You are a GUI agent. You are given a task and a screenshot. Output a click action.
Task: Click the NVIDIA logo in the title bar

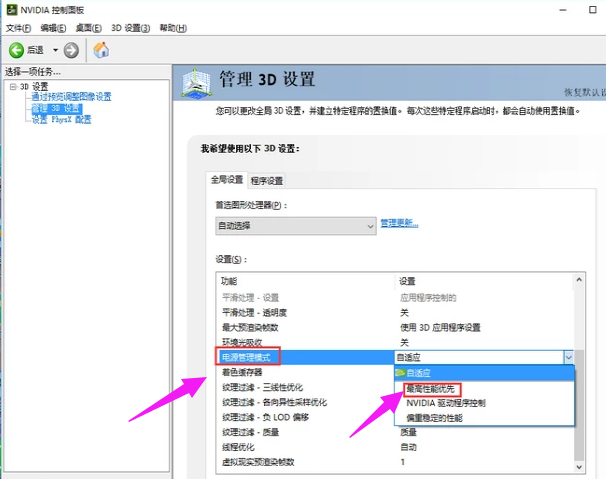10,10
